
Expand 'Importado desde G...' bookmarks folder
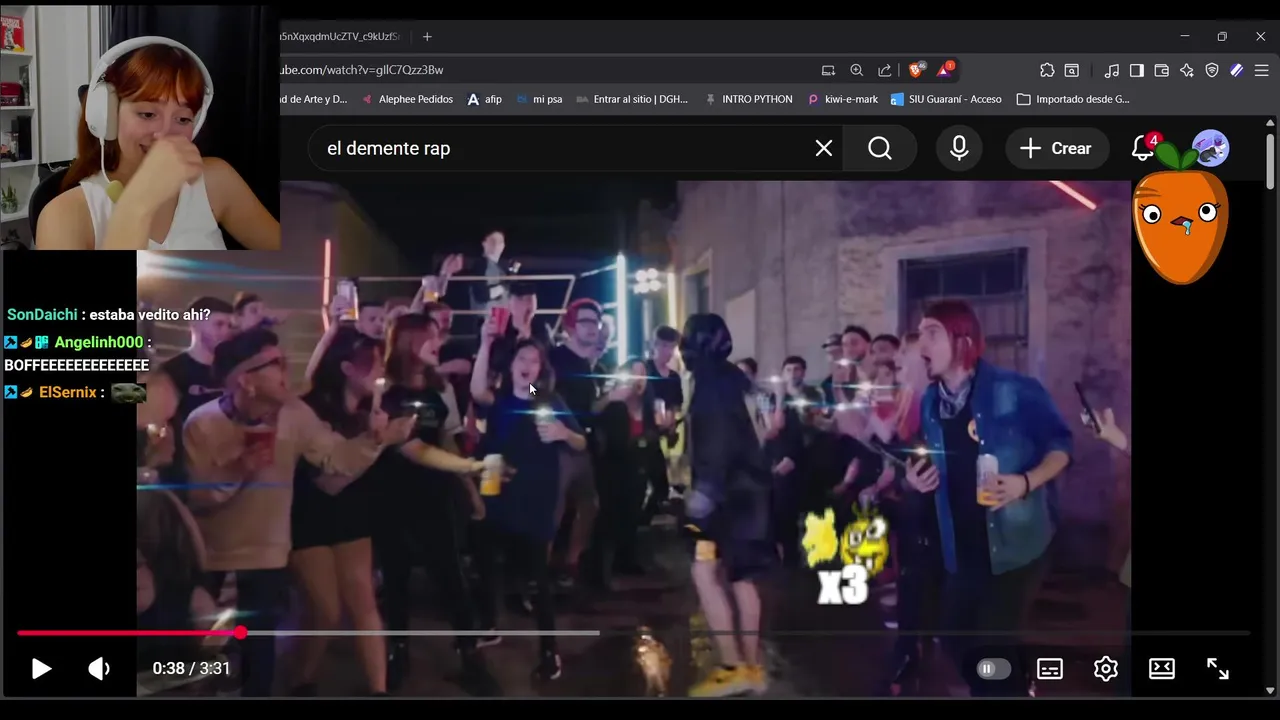coord(1073,99)
